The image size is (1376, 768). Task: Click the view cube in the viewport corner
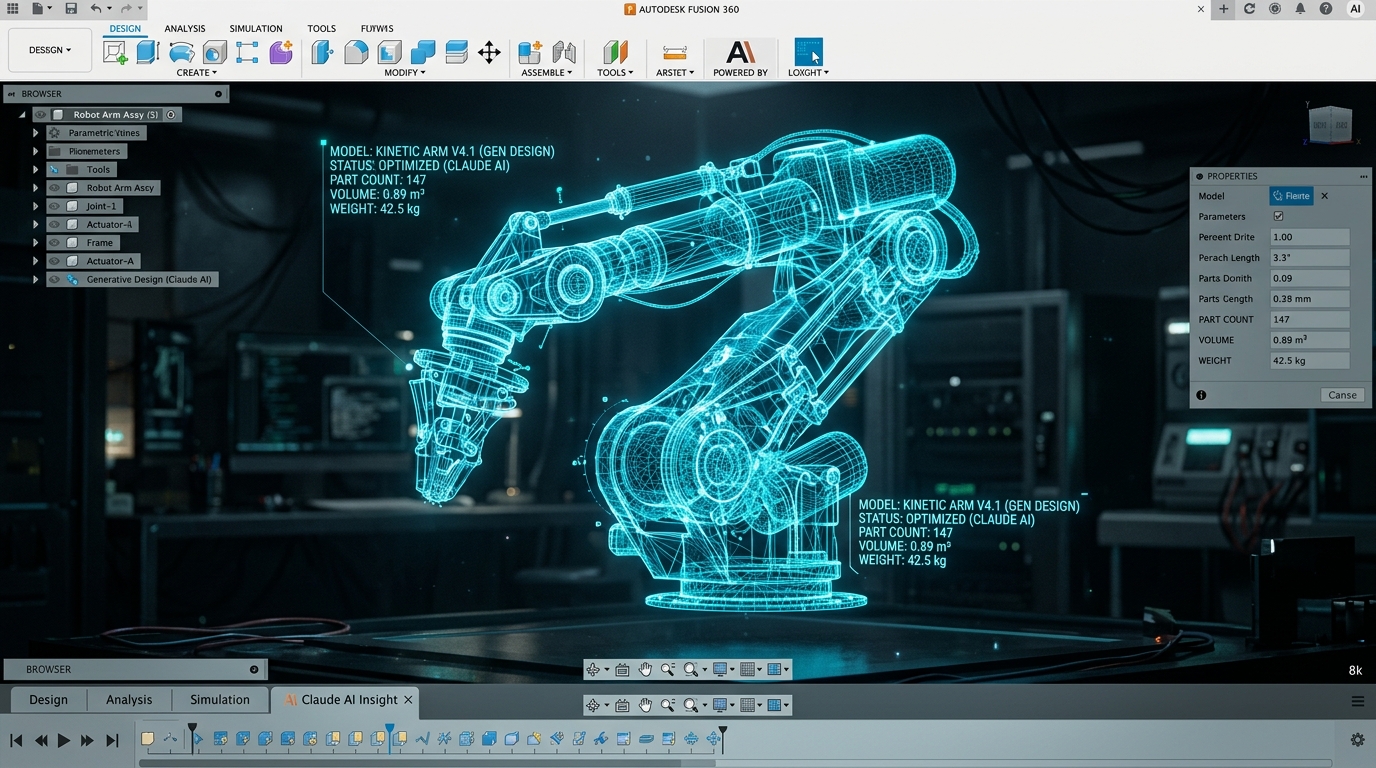point(1331,124)
